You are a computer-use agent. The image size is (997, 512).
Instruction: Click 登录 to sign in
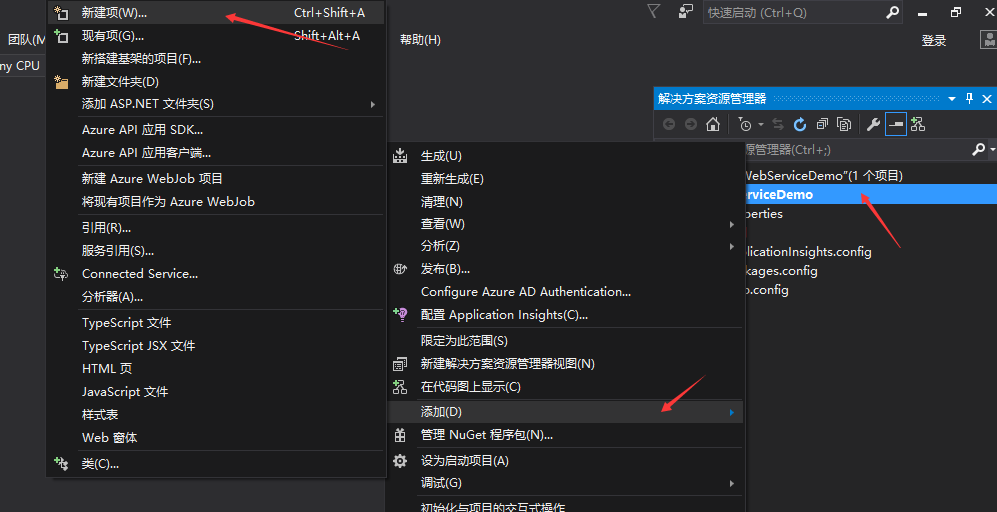click(934, 41)
